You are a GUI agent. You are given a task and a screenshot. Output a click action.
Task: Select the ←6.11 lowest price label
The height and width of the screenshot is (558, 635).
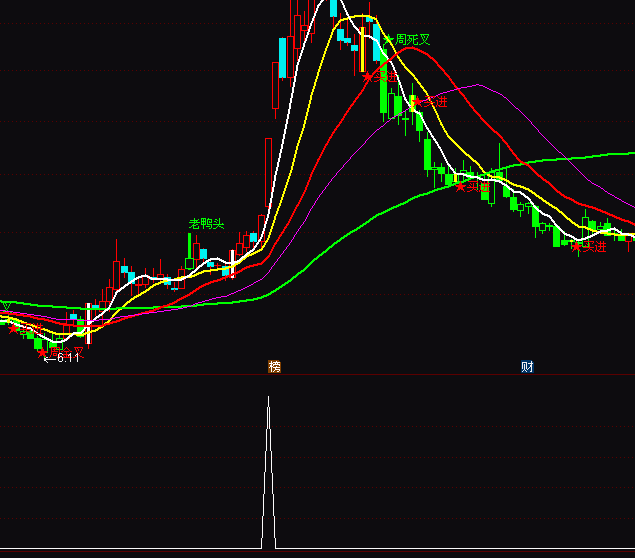(x=61, y=358)
